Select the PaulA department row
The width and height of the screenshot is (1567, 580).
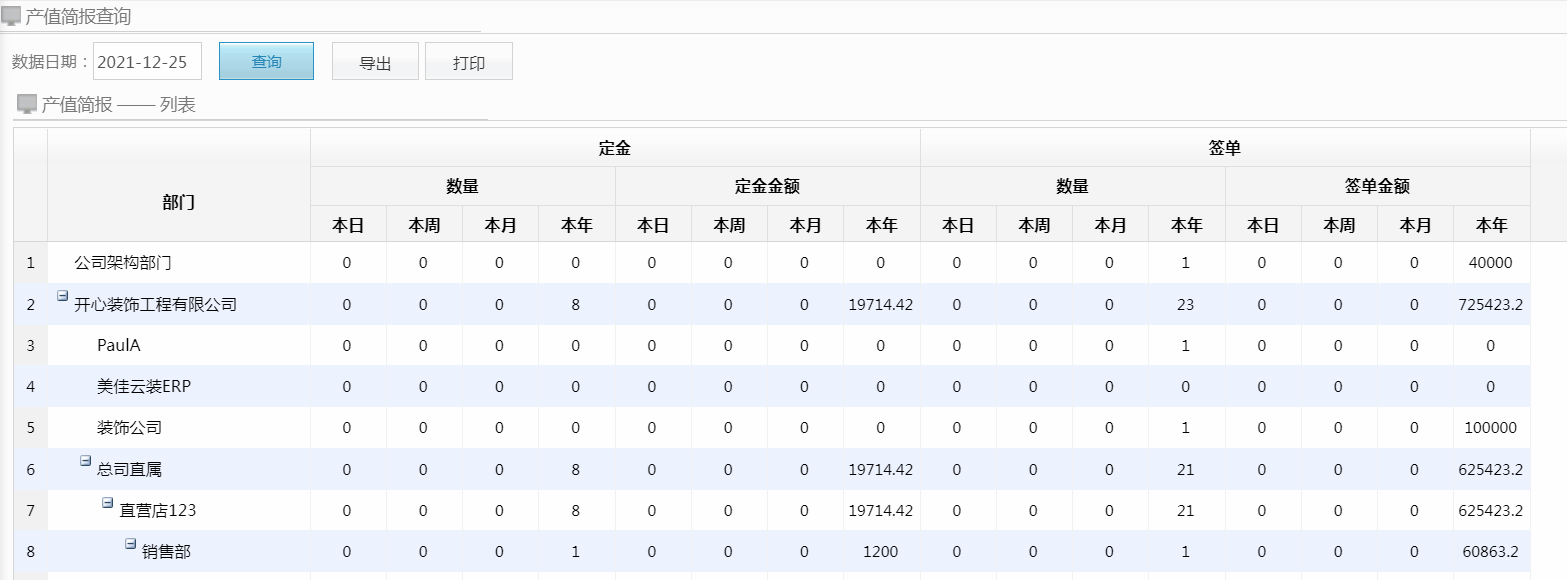click(x=119, y=346)
